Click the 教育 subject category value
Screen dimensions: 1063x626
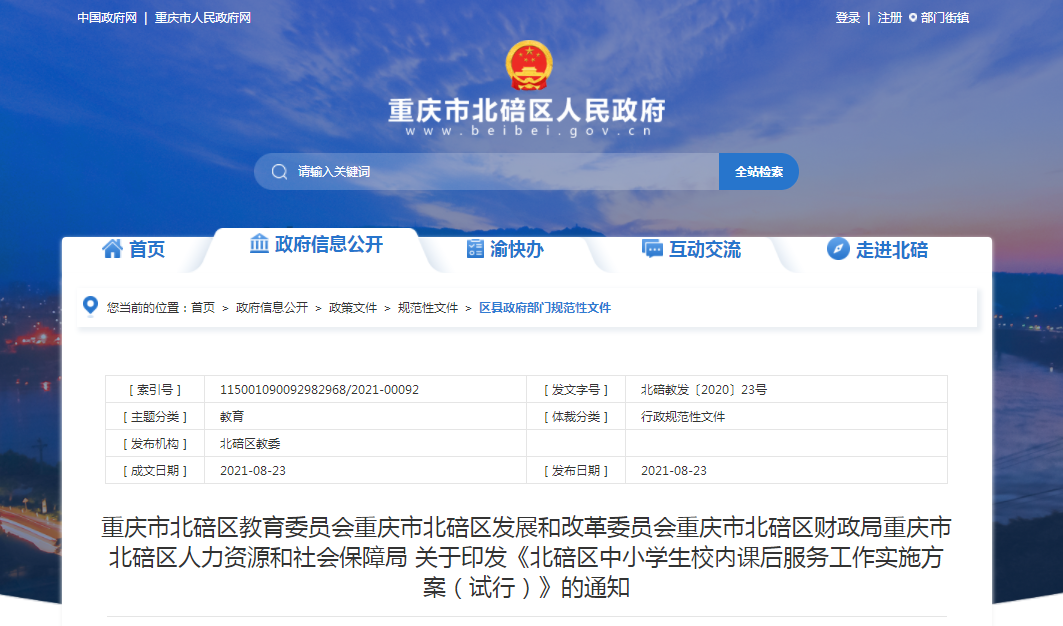(232, 416)
